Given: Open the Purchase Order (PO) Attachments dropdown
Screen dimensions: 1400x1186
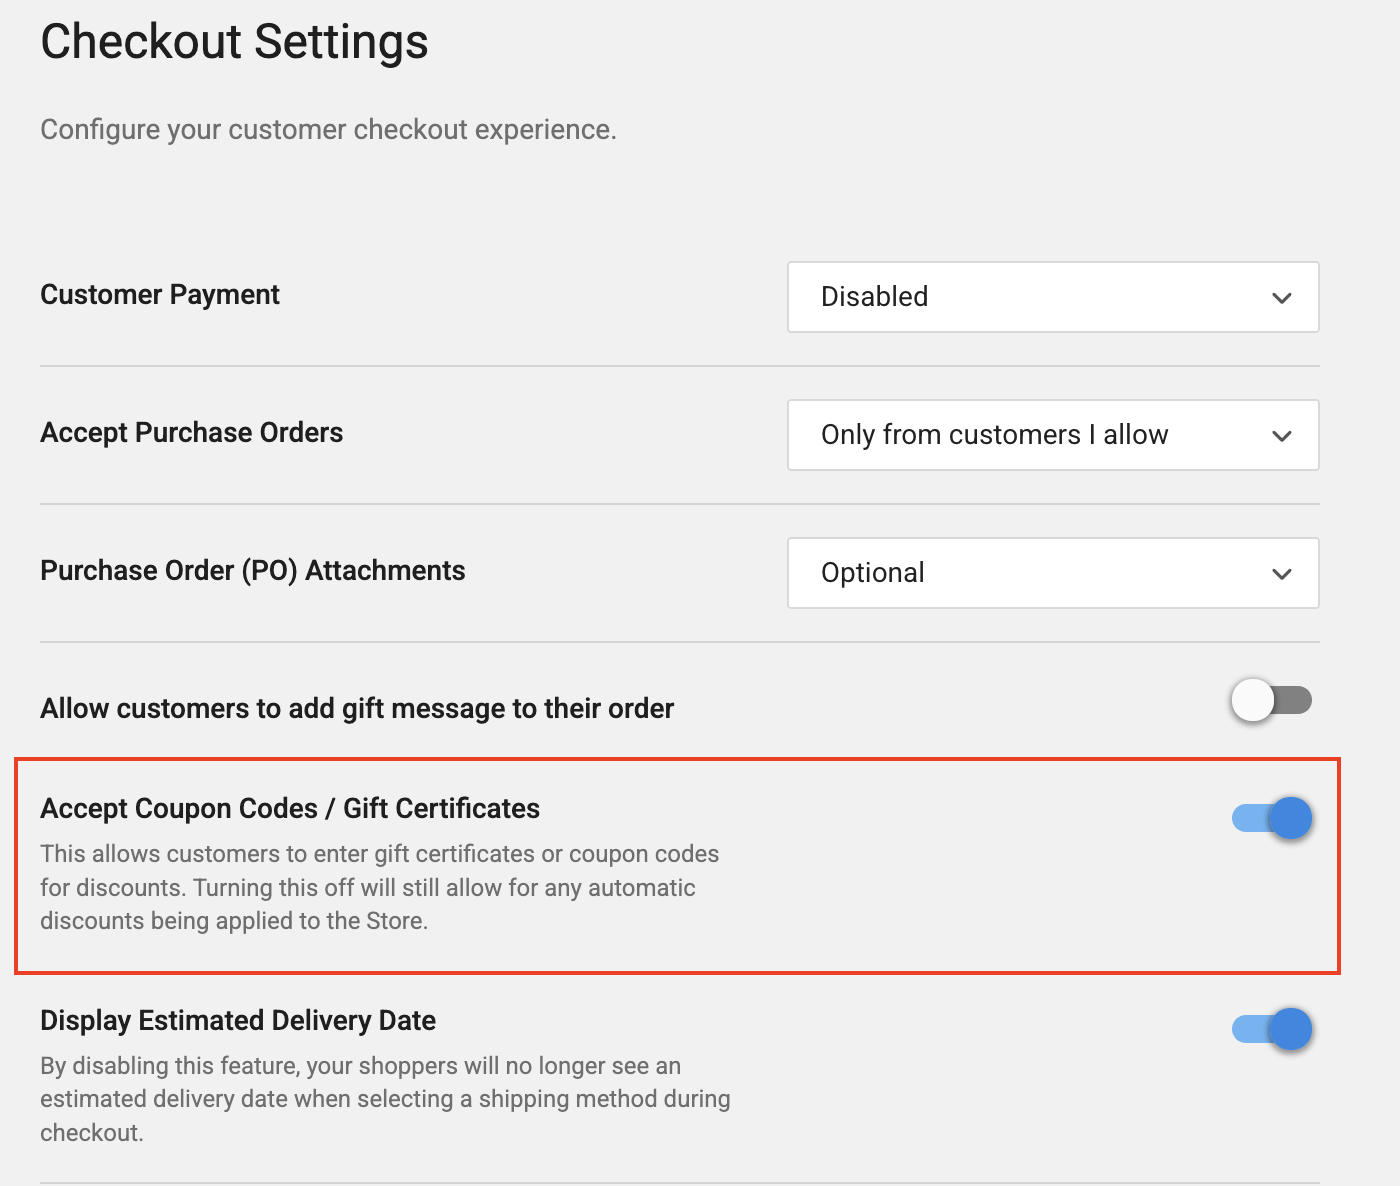Looking at the screenshot, I should tap(1052, 573).
